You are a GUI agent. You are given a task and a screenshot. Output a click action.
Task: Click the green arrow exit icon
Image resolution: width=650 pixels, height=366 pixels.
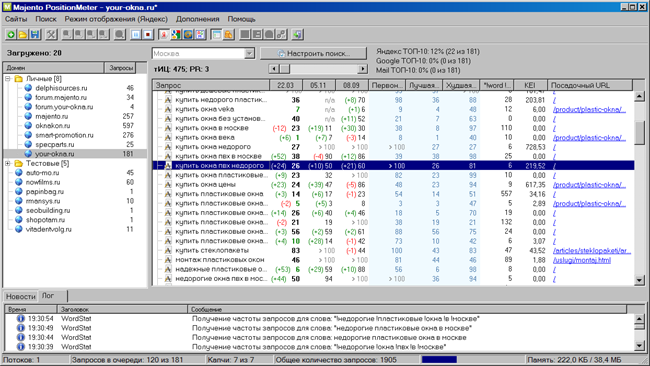click(297, 34)
